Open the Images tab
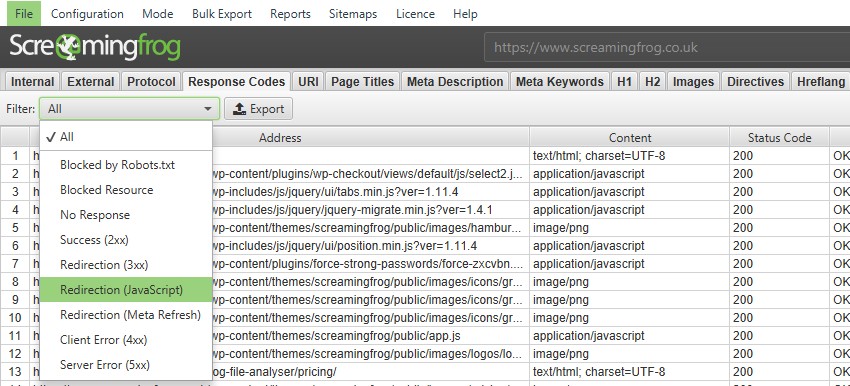This screenshot has width=850, height=386. click(x=693, y=82)
